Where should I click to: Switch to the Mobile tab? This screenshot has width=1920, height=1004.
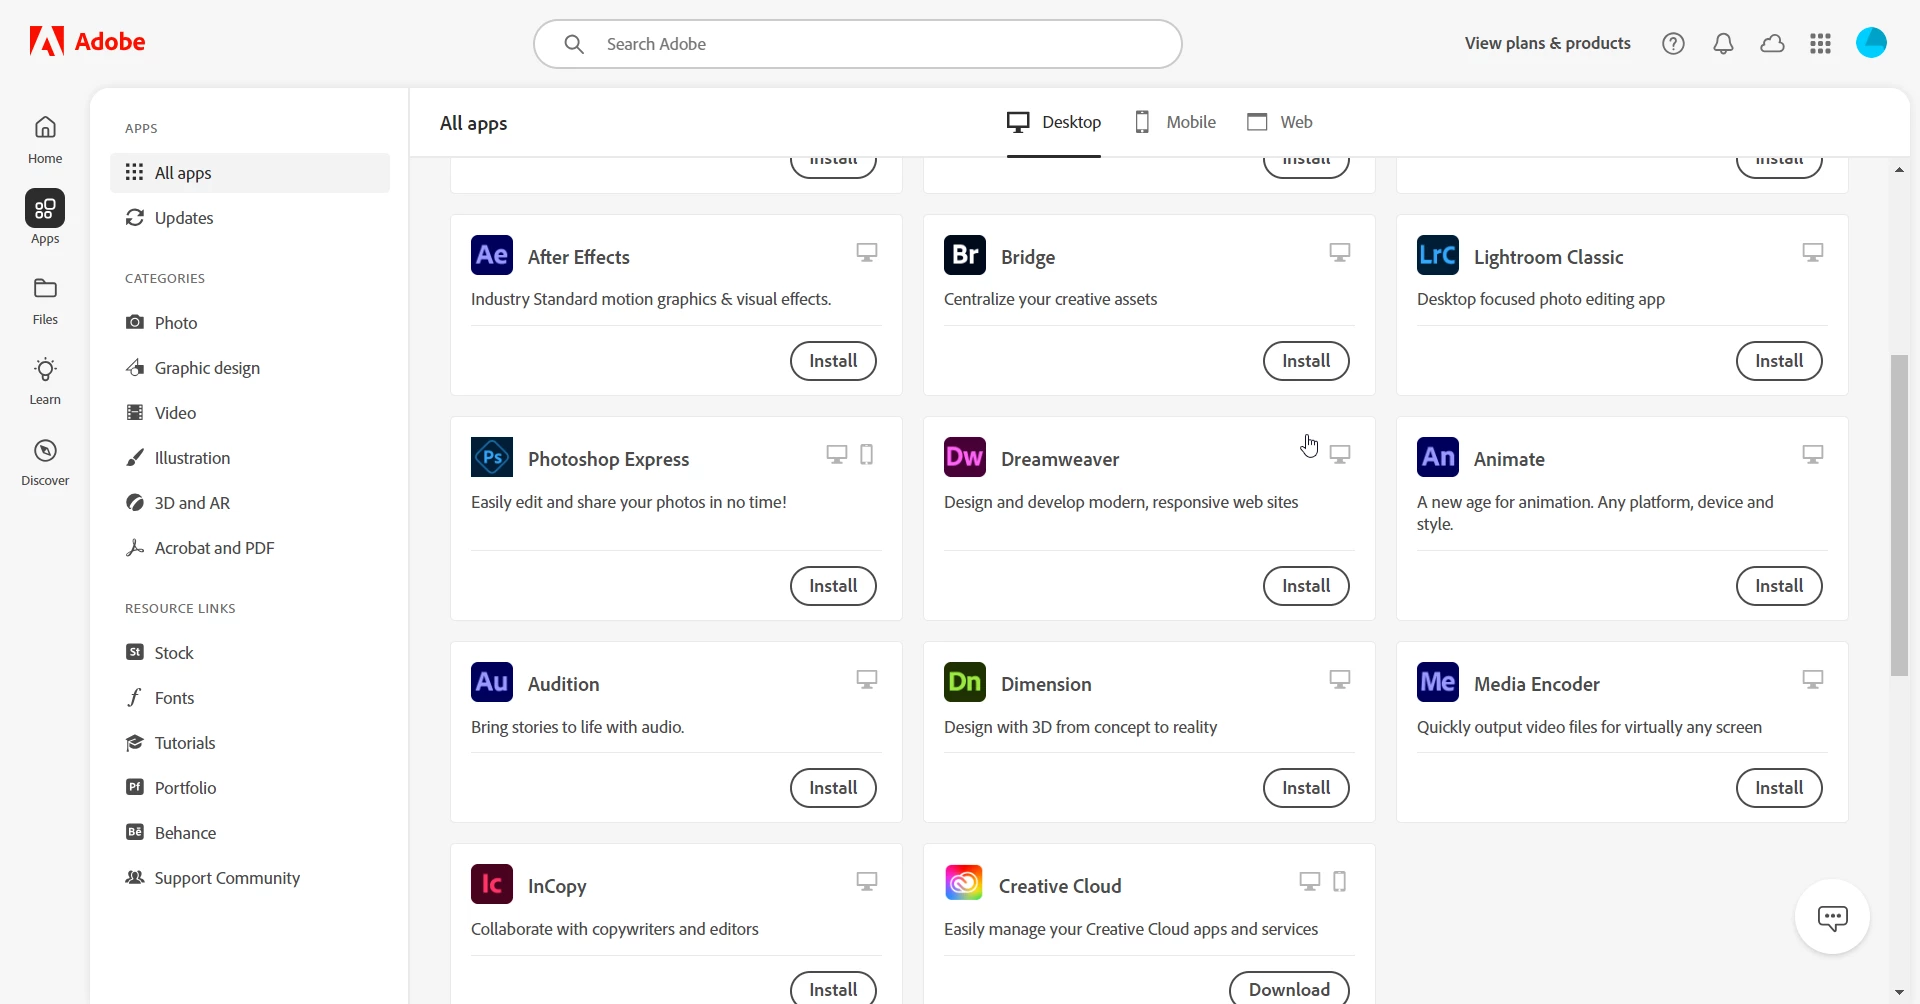(x=1175, y=122)
